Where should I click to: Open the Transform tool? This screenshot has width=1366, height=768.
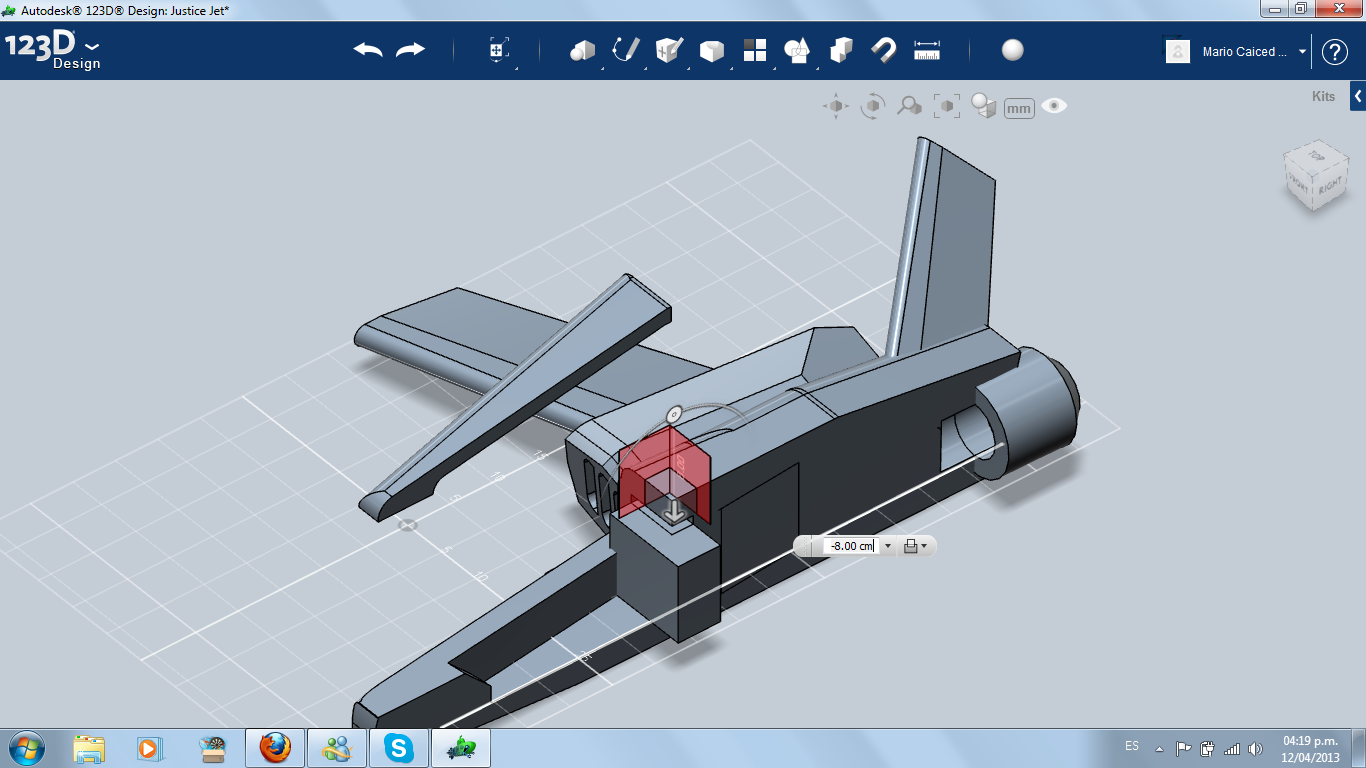click(499, 51)
